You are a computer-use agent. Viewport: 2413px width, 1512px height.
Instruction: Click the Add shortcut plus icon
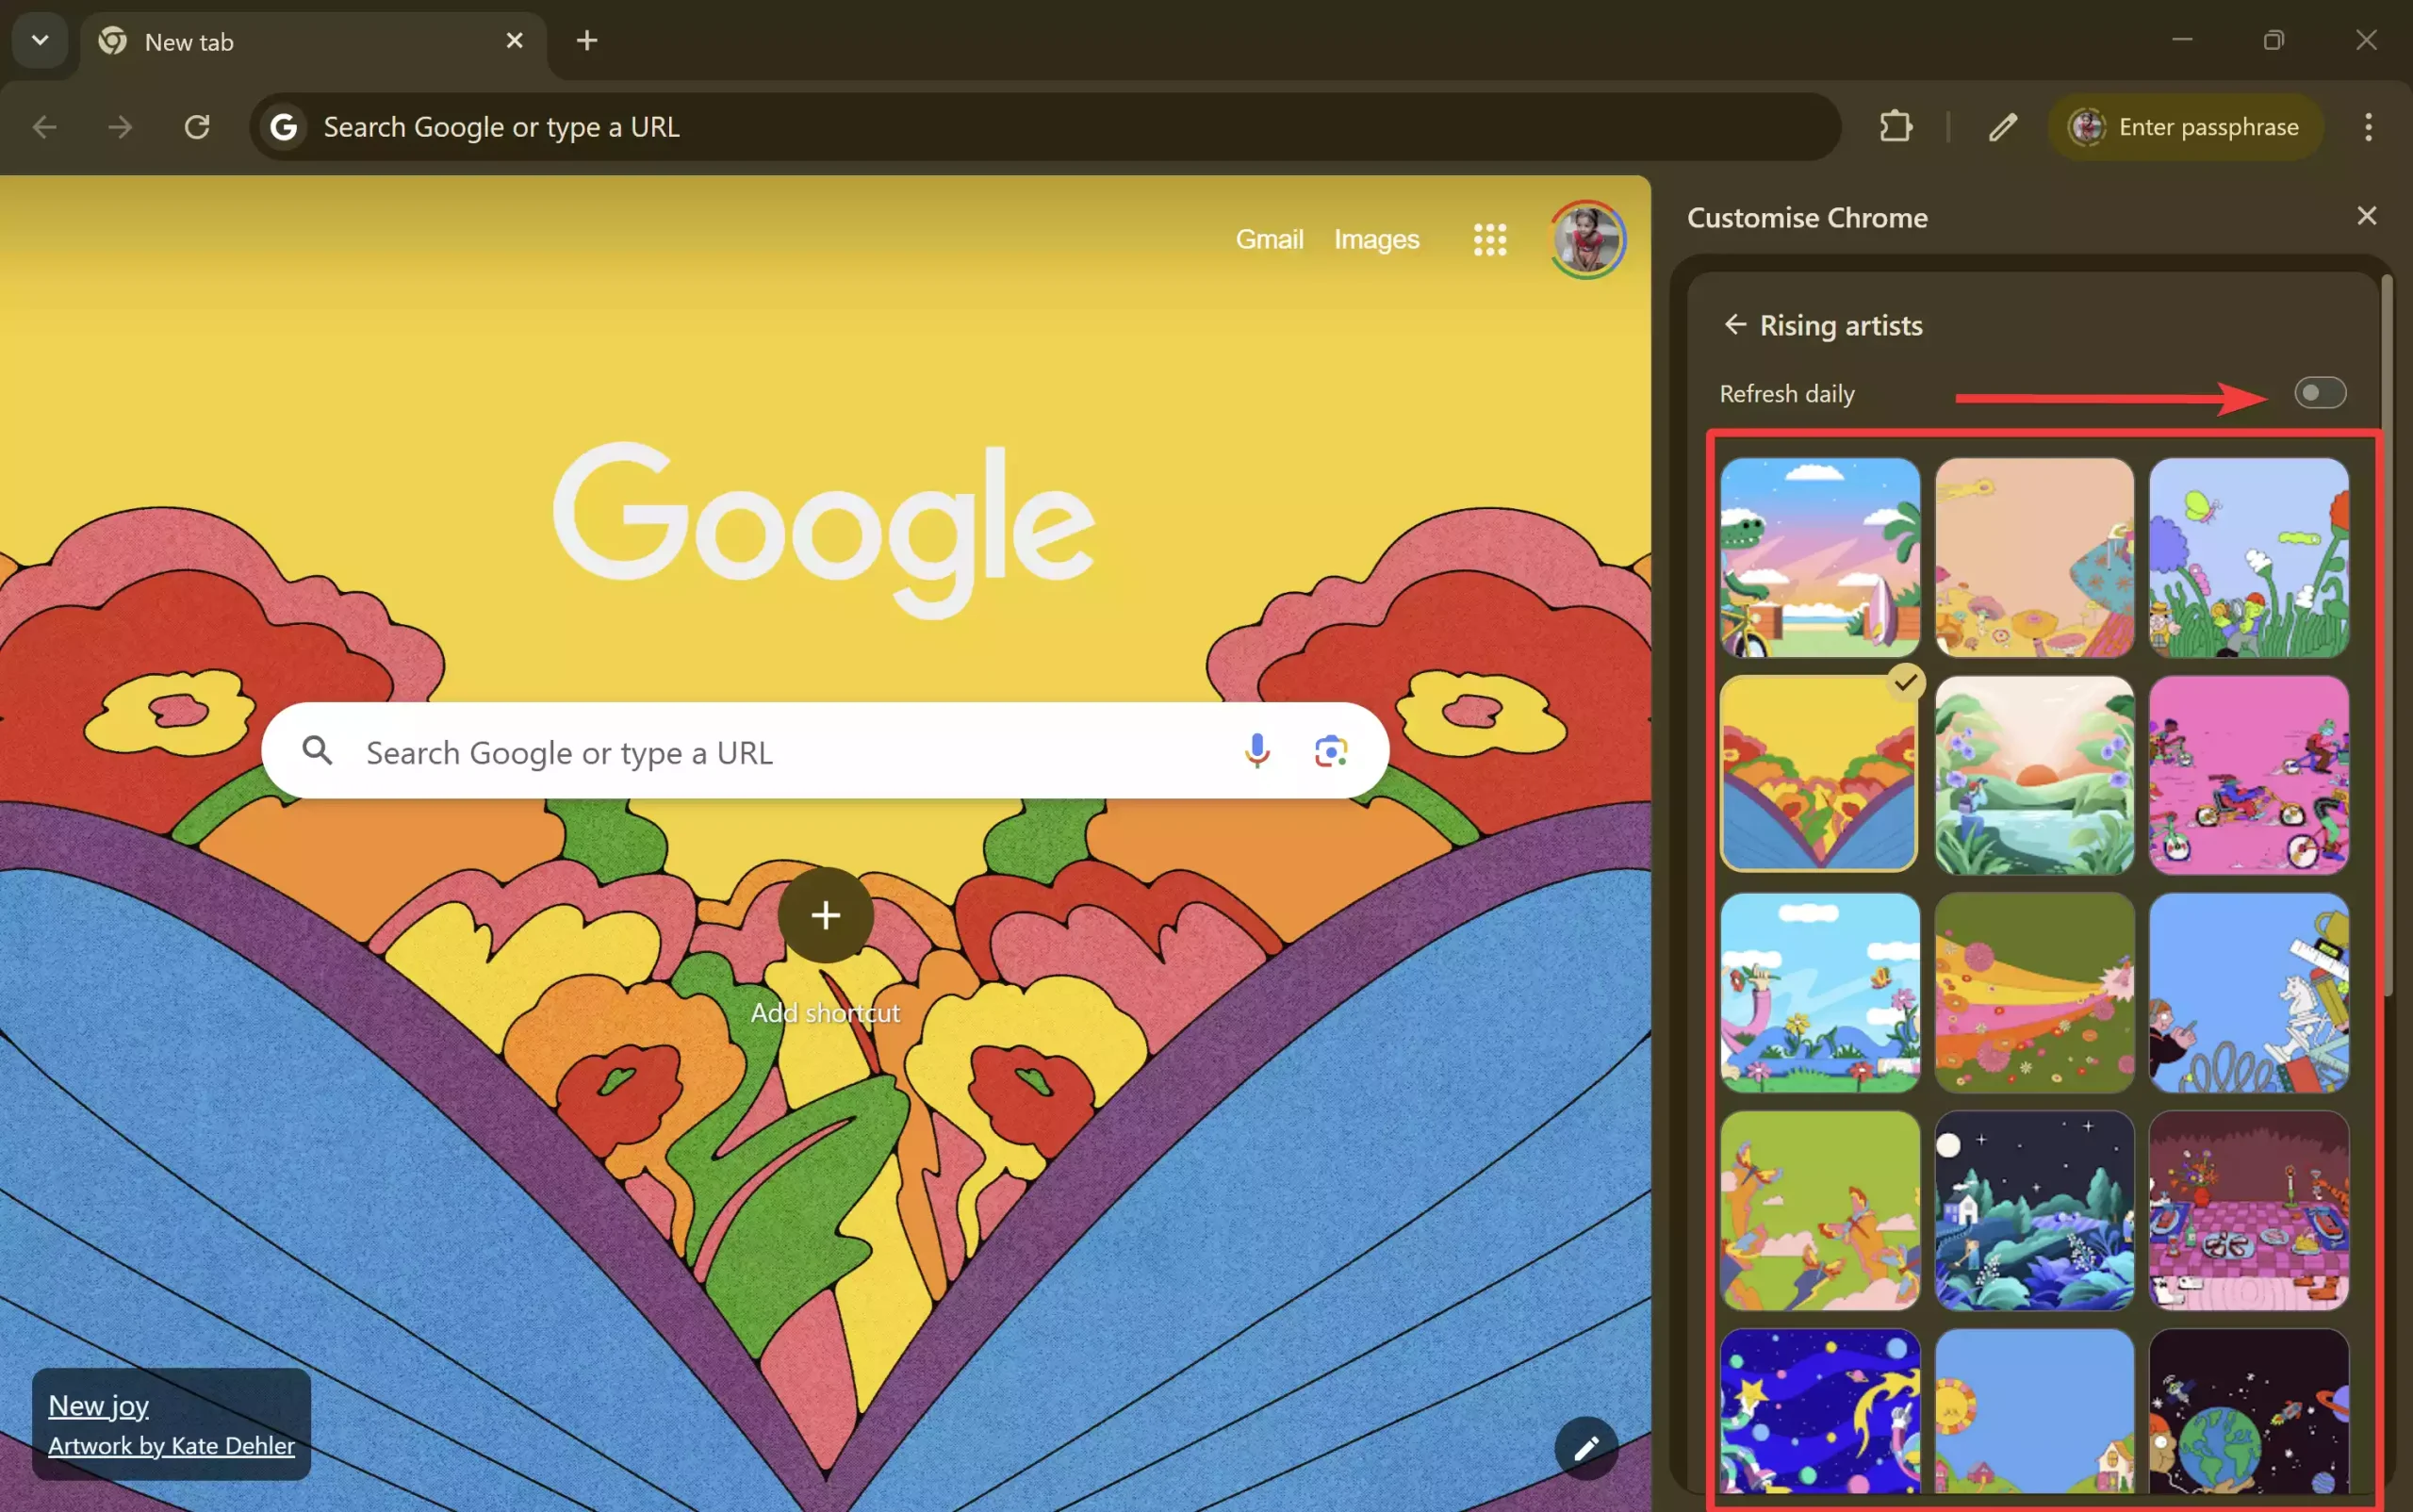[x=825, y=914]
